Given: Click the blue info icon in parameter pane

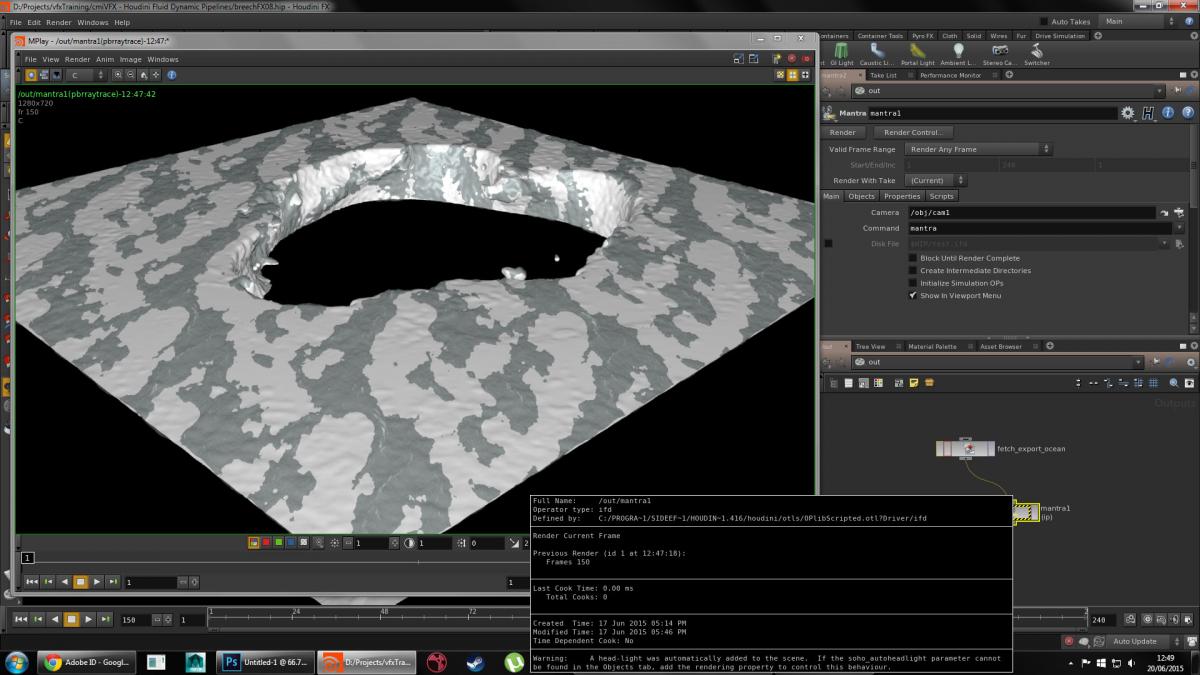Looking at the screenshot, I should pos(1167,113).
